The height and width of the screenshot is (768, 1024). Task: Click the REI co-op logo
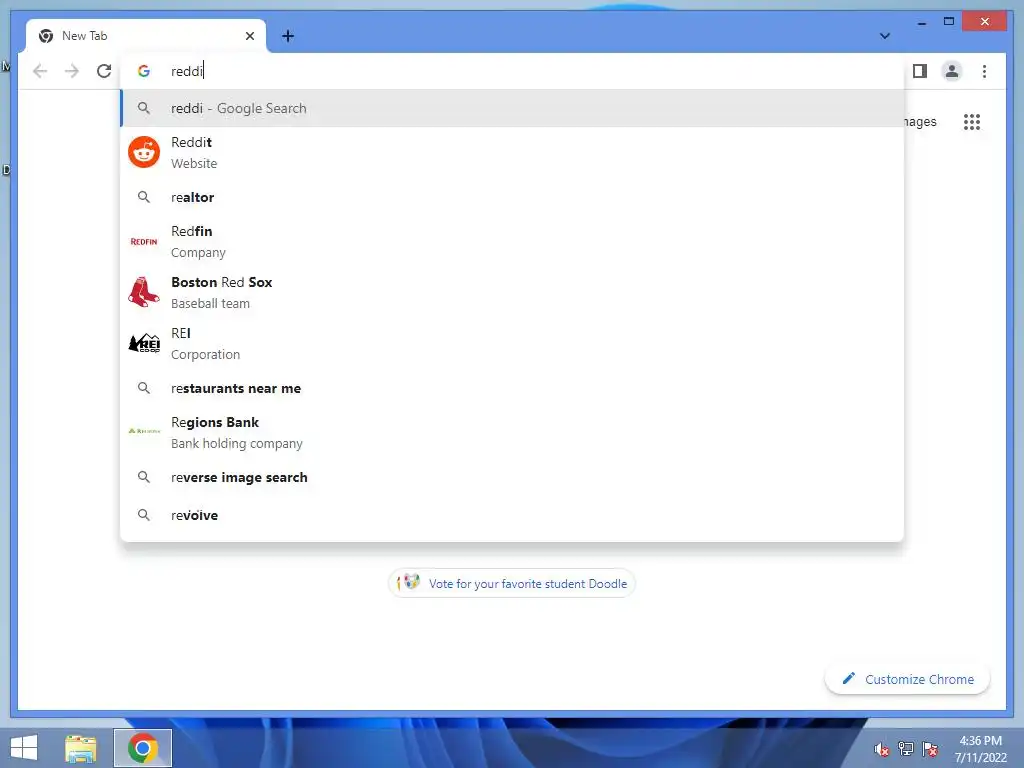tap(144, 343)
